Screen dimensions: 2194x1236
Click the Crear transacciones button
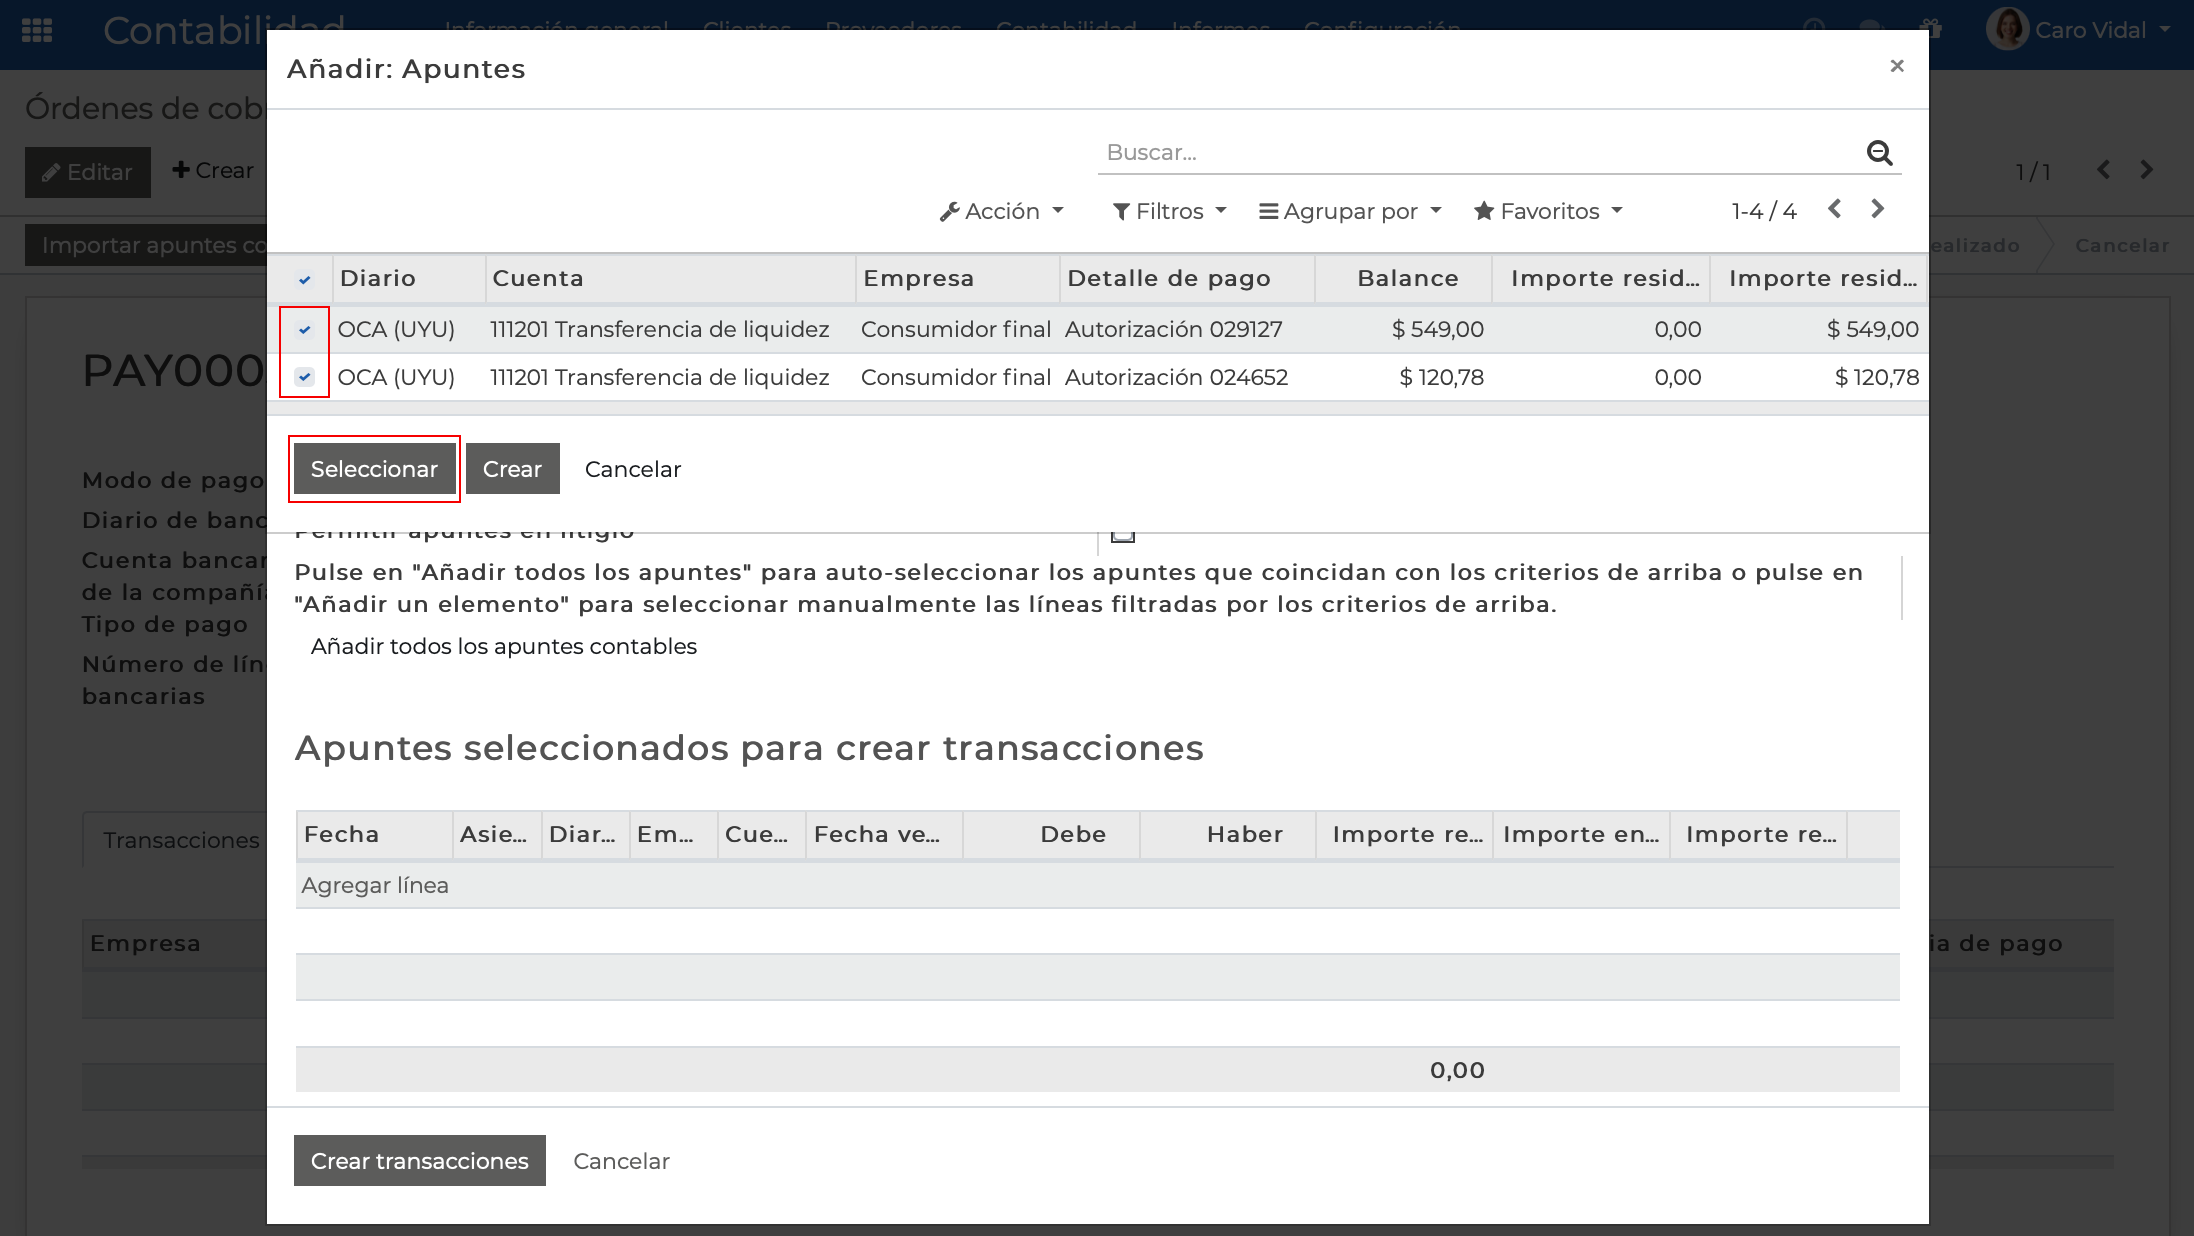419,1160
